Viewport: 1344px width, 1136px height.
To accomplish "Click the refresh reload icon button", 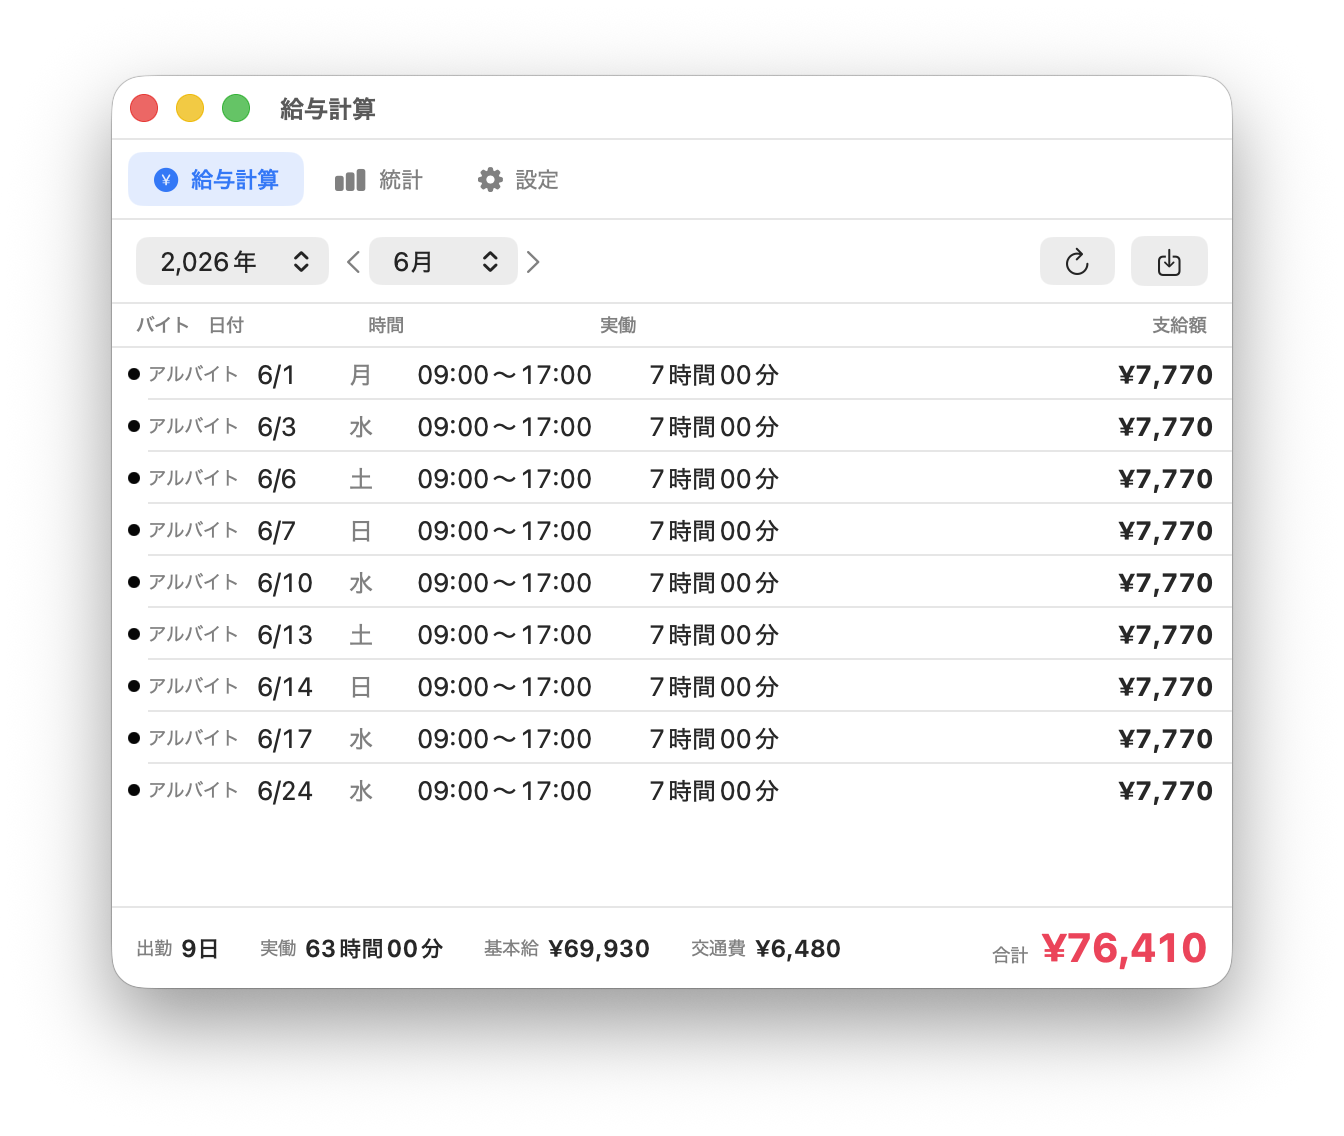I will coord(1077,262).
